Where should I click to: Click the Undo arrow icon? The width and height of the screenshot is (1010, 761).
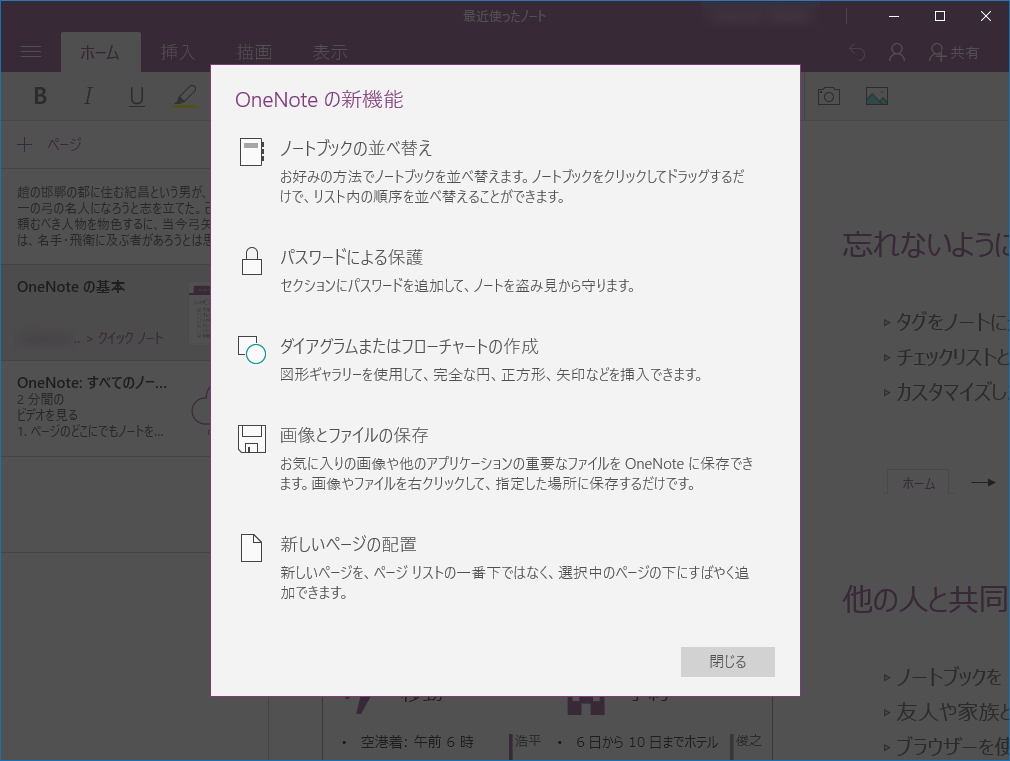pyautogui.click(x=857, y=52)
